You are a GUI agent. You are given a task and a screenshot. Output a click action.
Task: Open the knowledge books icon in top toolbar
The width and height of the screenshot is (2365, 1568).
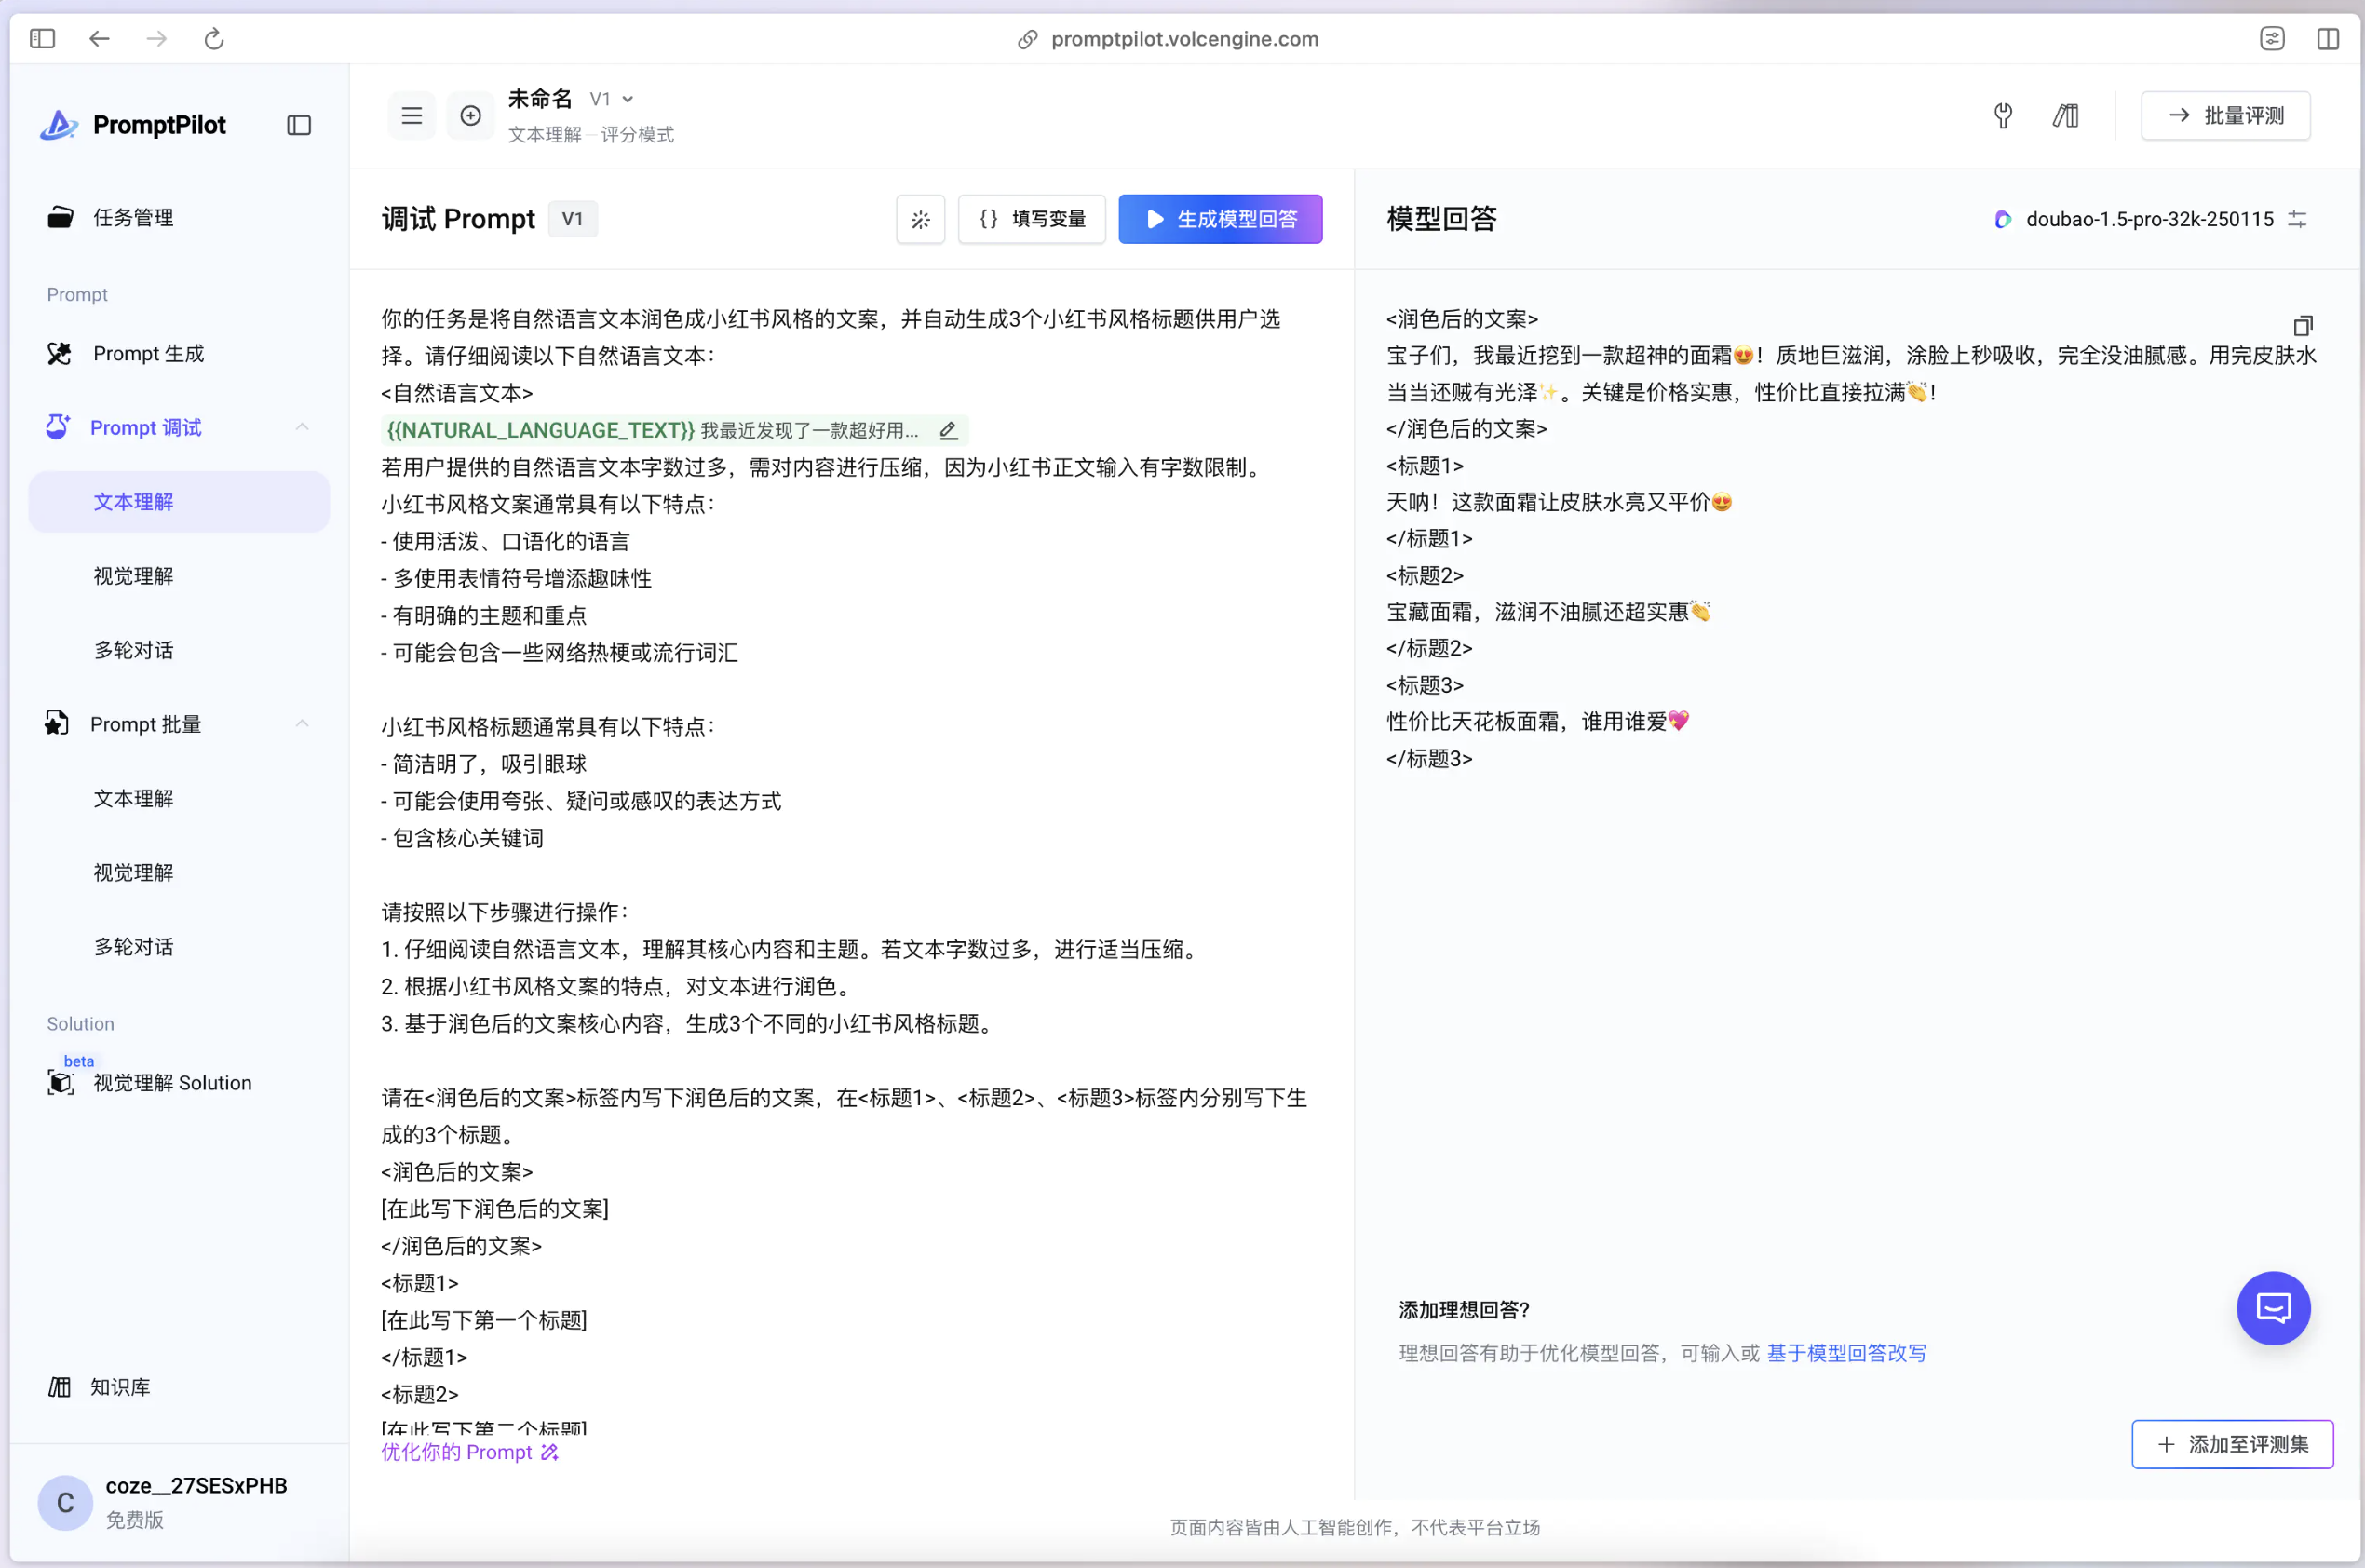point(2065,116)
